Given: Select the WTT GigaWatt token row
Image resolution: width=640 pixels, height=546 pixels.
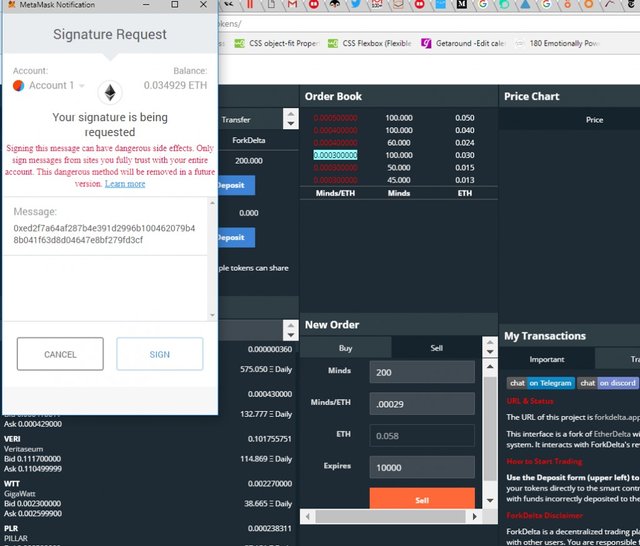Looking at the screenshot, I should [148, 499].
